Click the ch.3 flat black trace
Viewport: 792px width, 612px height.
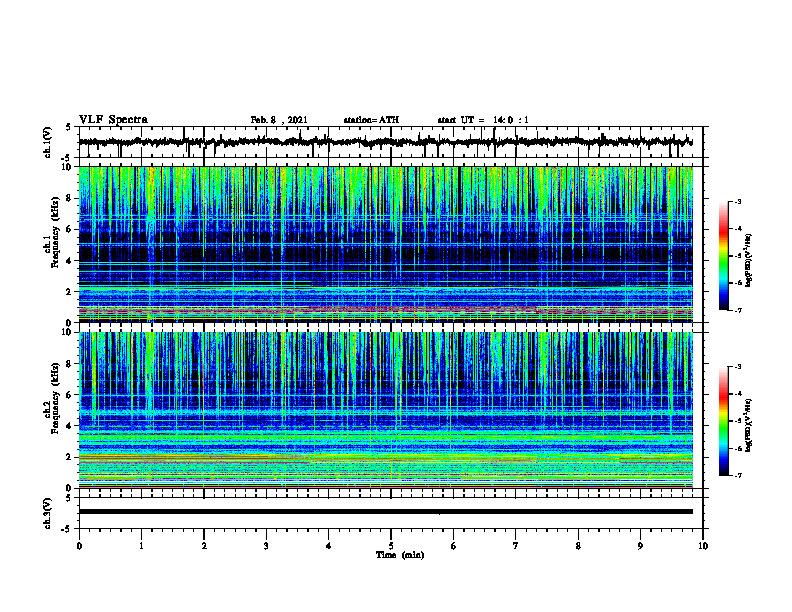pyautogui.click(x=386, y=512)
